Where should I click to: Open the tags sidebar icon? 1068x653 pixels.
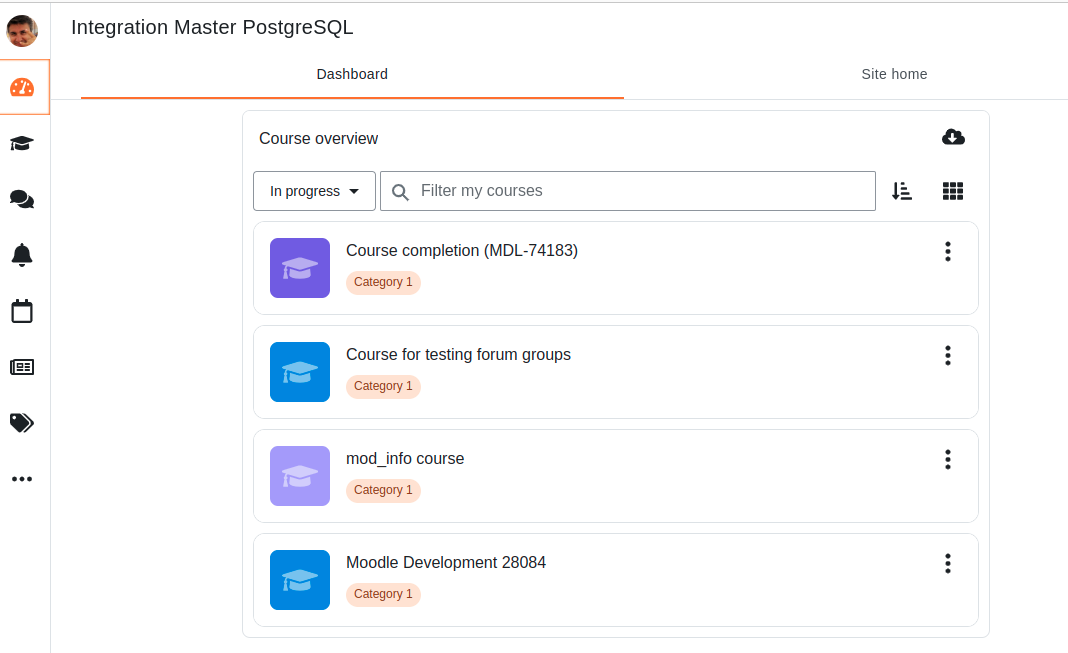(x=22, y=423)
